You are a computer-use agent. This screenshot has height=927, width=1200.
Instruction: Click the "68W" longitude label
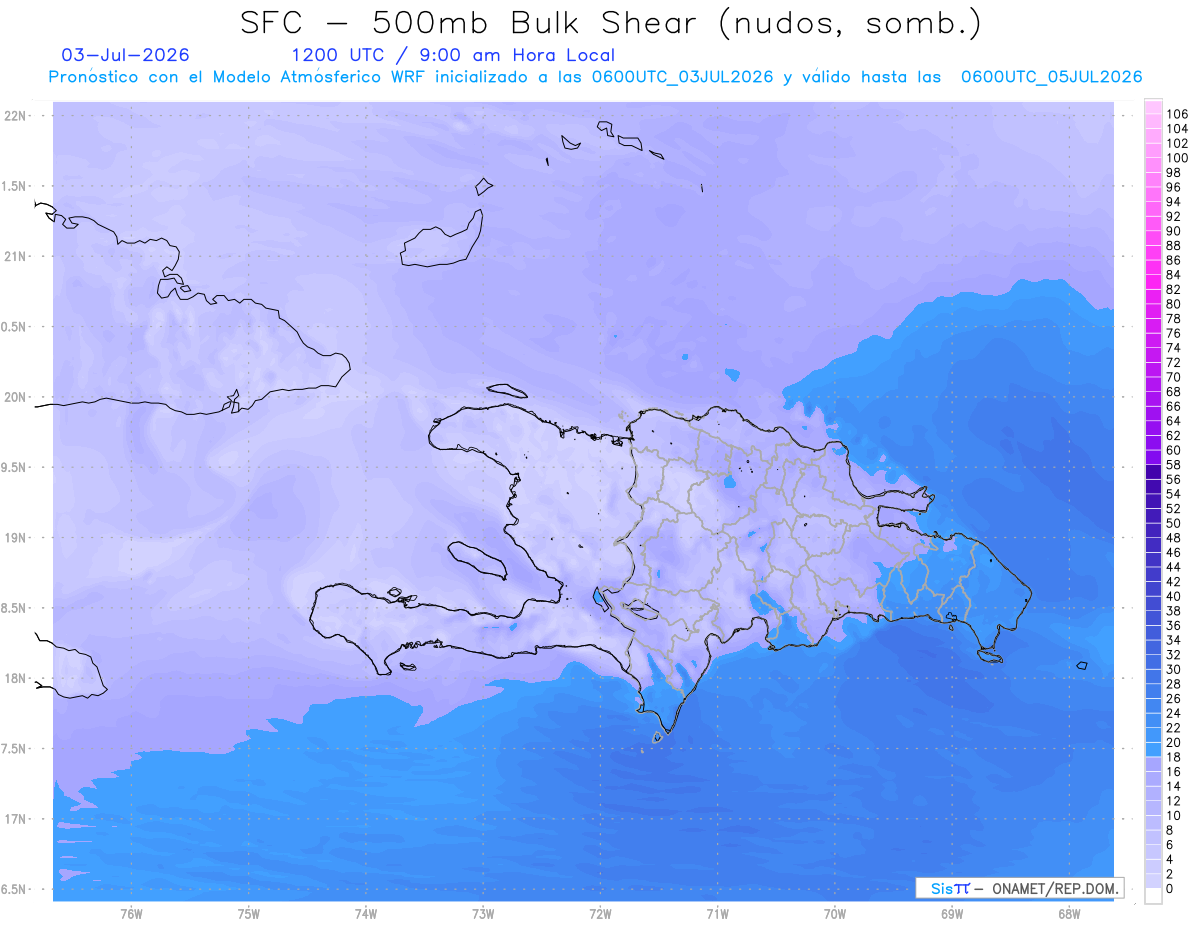[x=1069, y=913]
